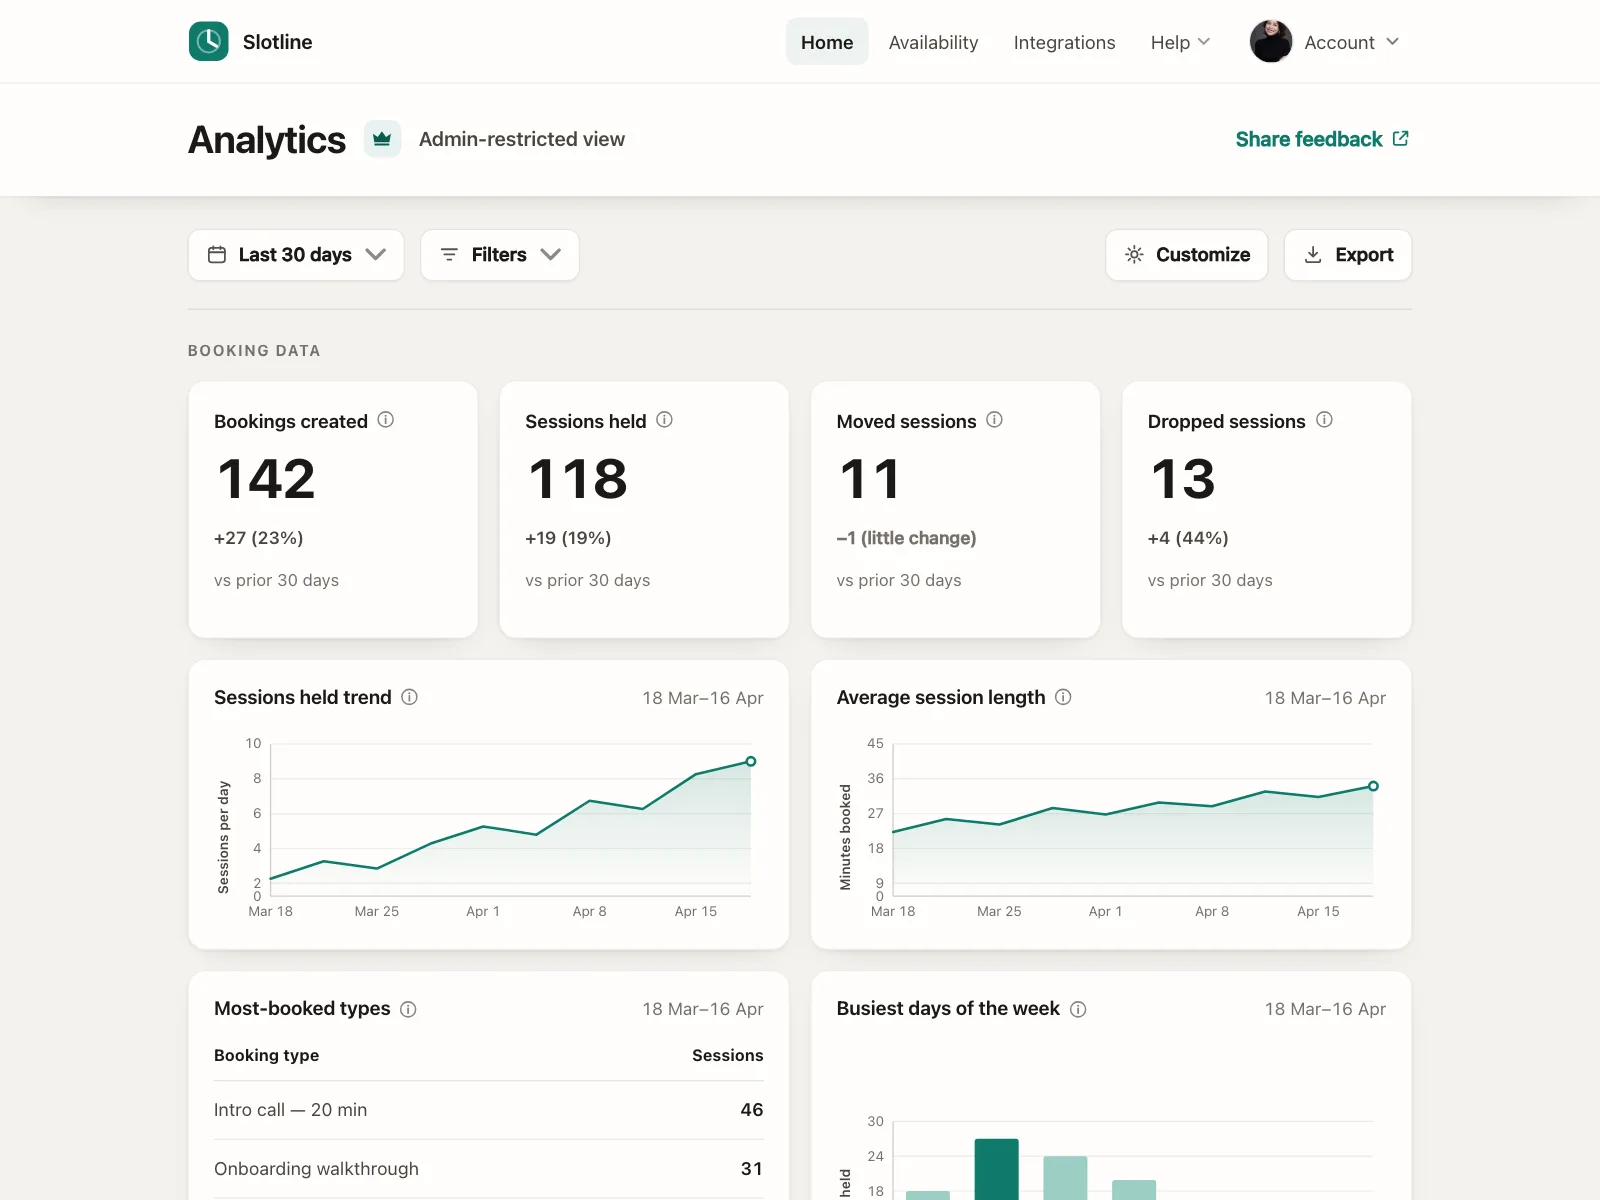Click the BOOKING DATA section label
Viewport: 1600px width, 1200px height.
pos(254,351)
